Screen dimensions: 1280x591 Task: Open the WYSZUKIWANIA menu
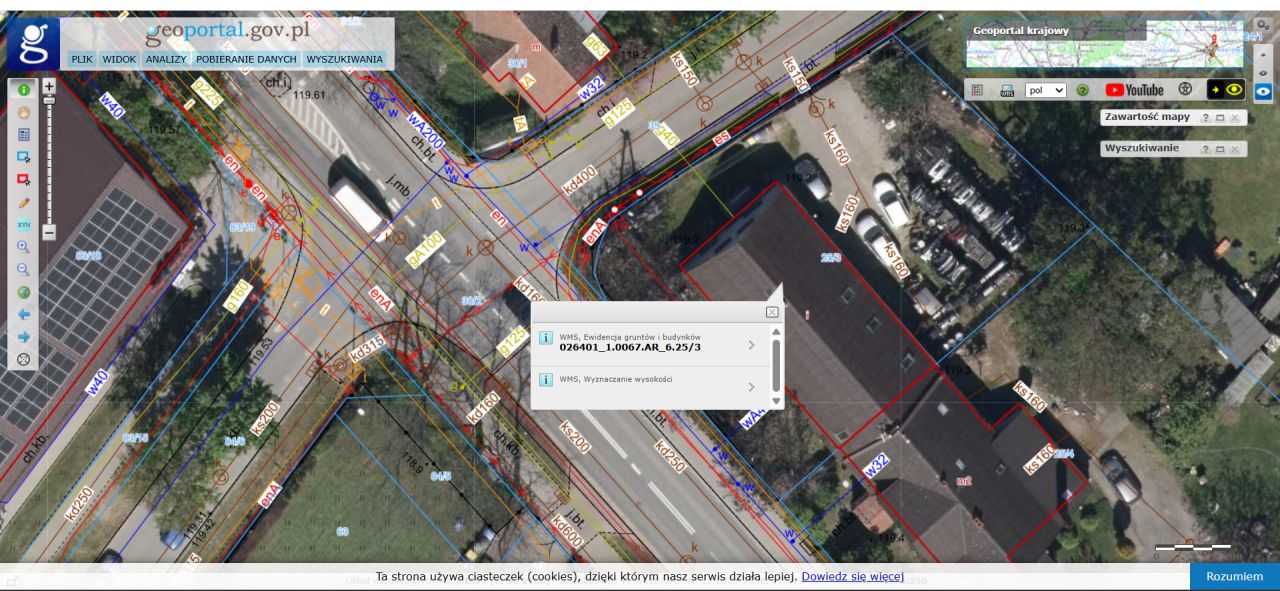point(345,59)
